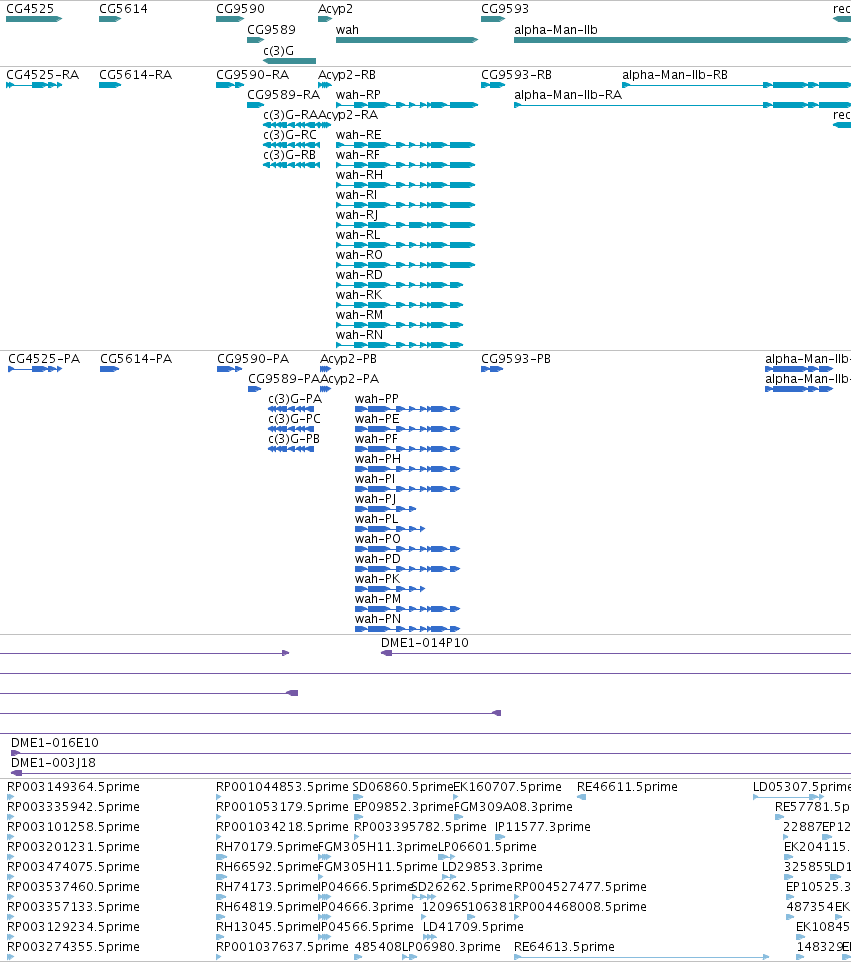Select the c(3)G-RC transcript label

(290, 135)
